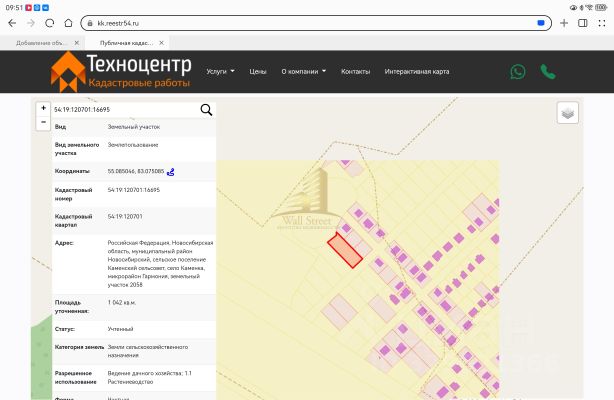Zoom in the map with plus button
This screenshot has height=400, width=614.
[43, 108]
